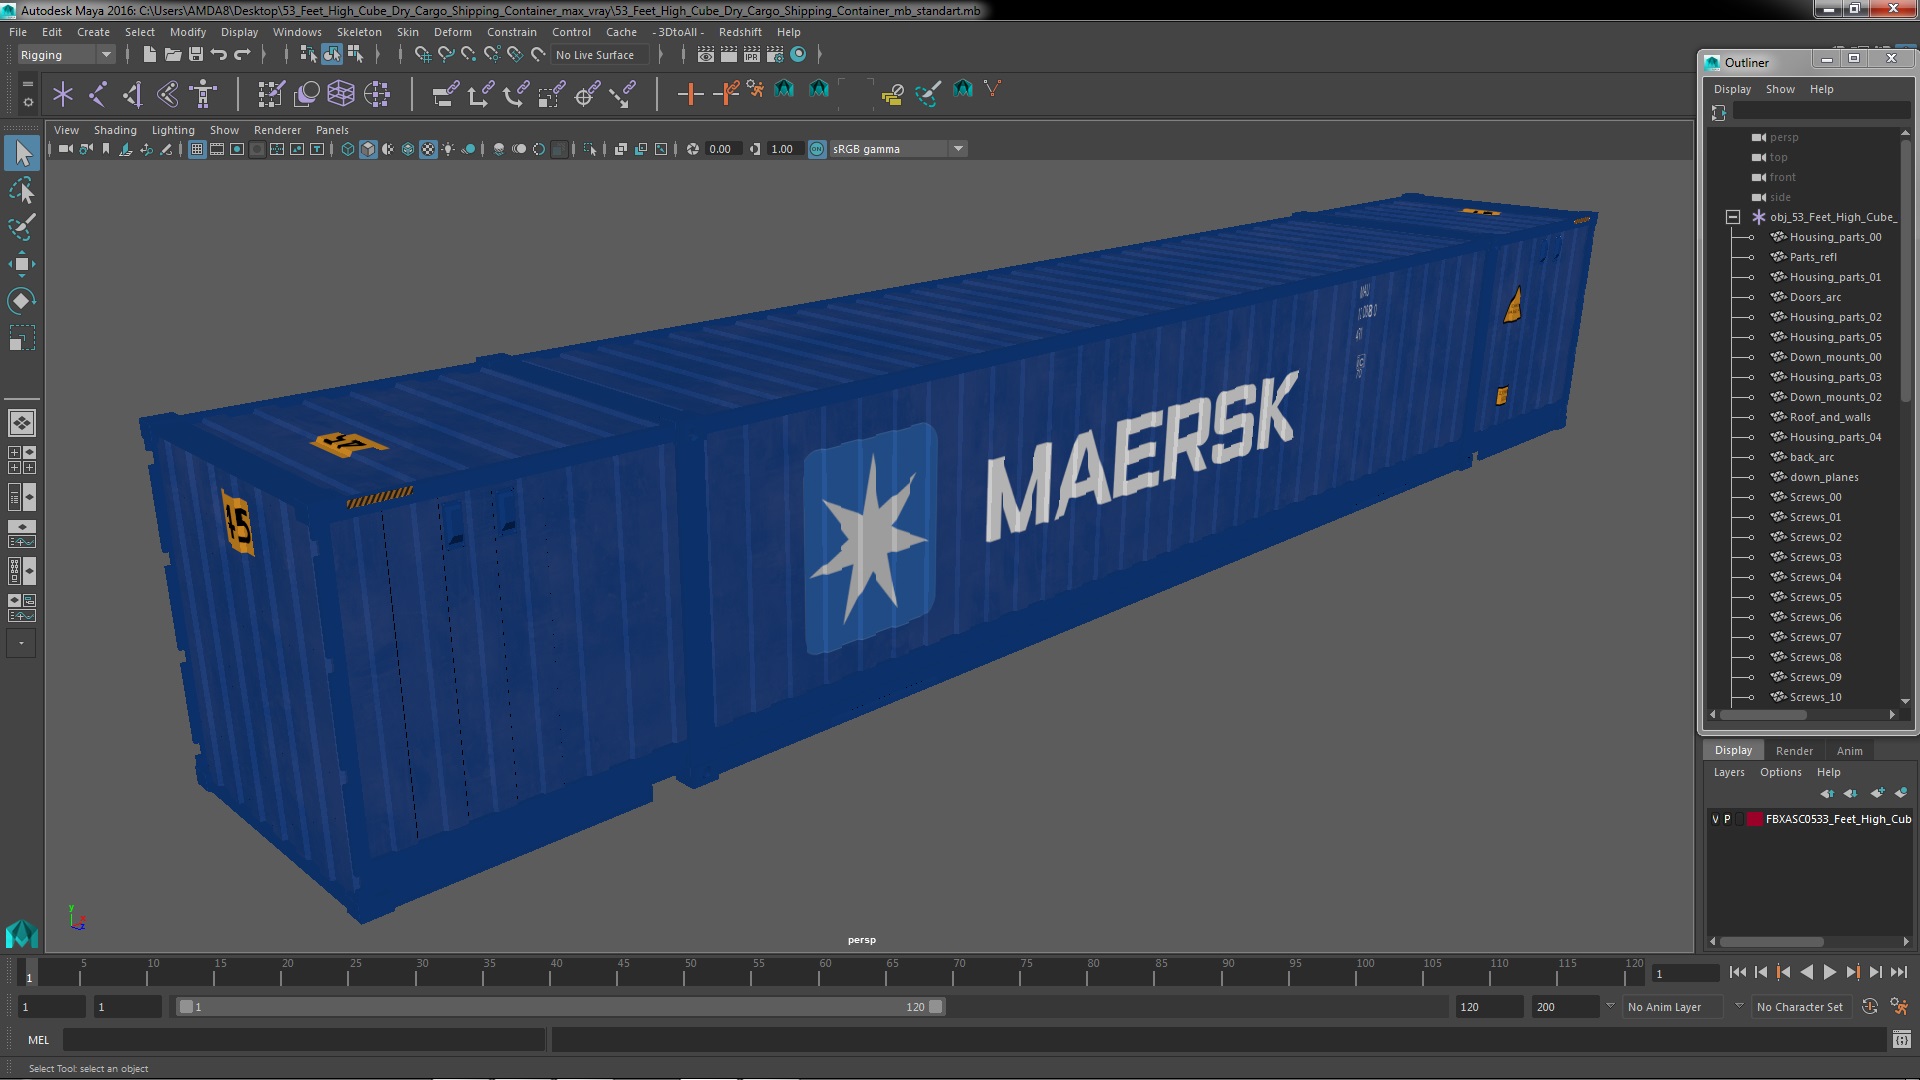
Task: Open the Redshift menu
Action: coord(740,32)
